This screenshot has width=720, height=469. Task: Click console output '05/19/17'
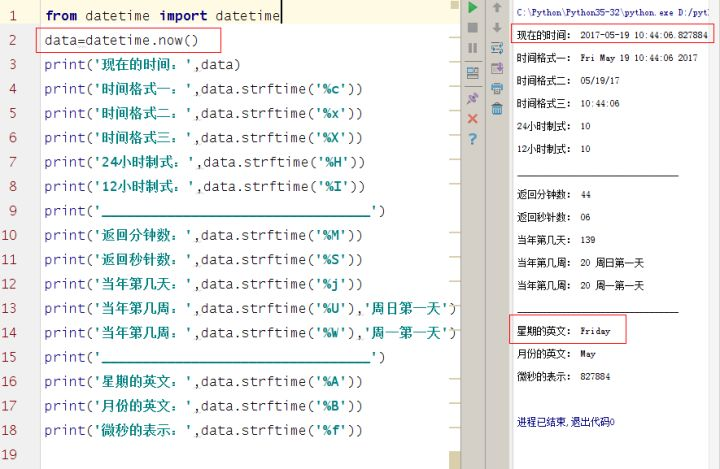[x=600, y=81]
